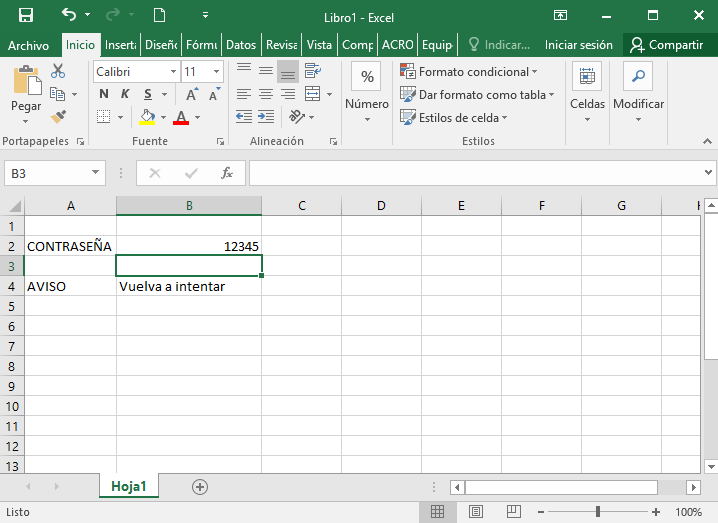Click Iniciar sesión link
This screenshot has width=718, height=523.
pos(578,45)
